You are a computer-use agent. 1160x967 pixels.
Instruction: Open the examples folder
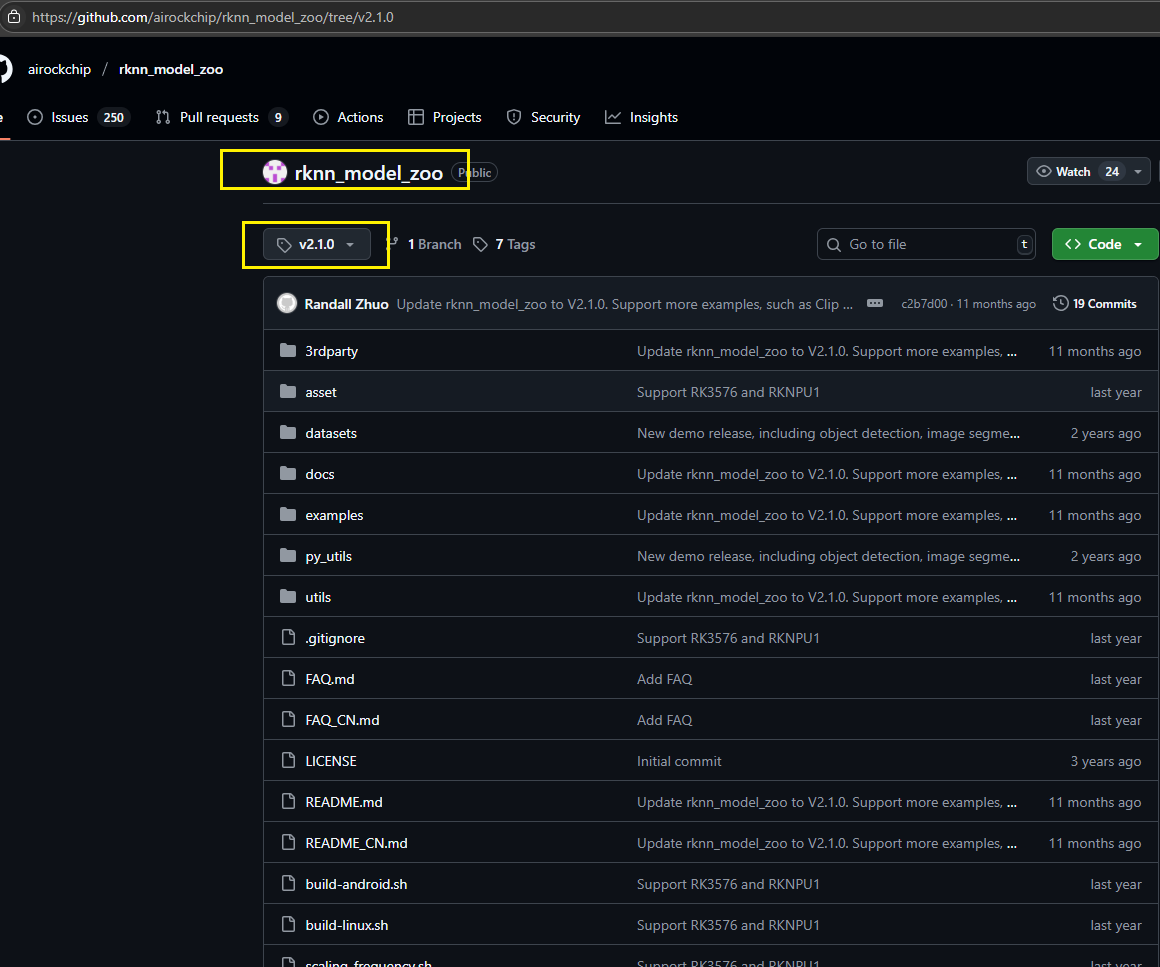pyautogui.click(x=334, y=516)
